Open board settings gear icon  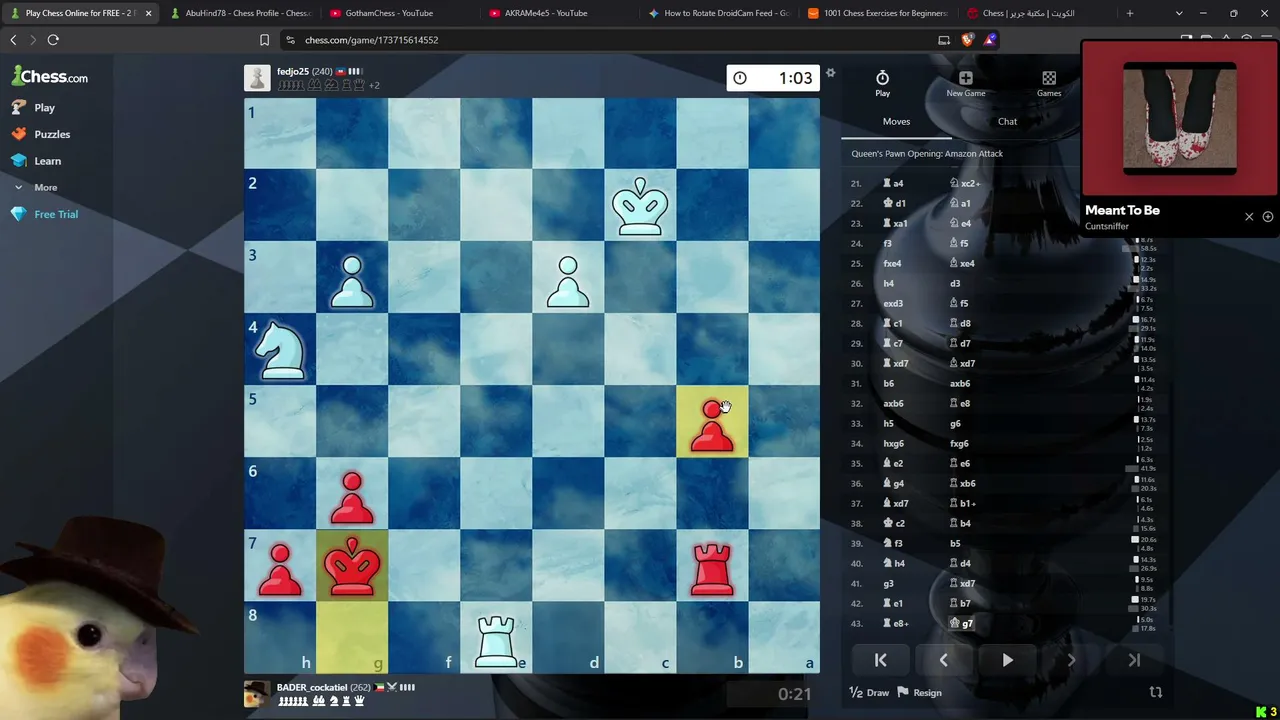[830, 73]
